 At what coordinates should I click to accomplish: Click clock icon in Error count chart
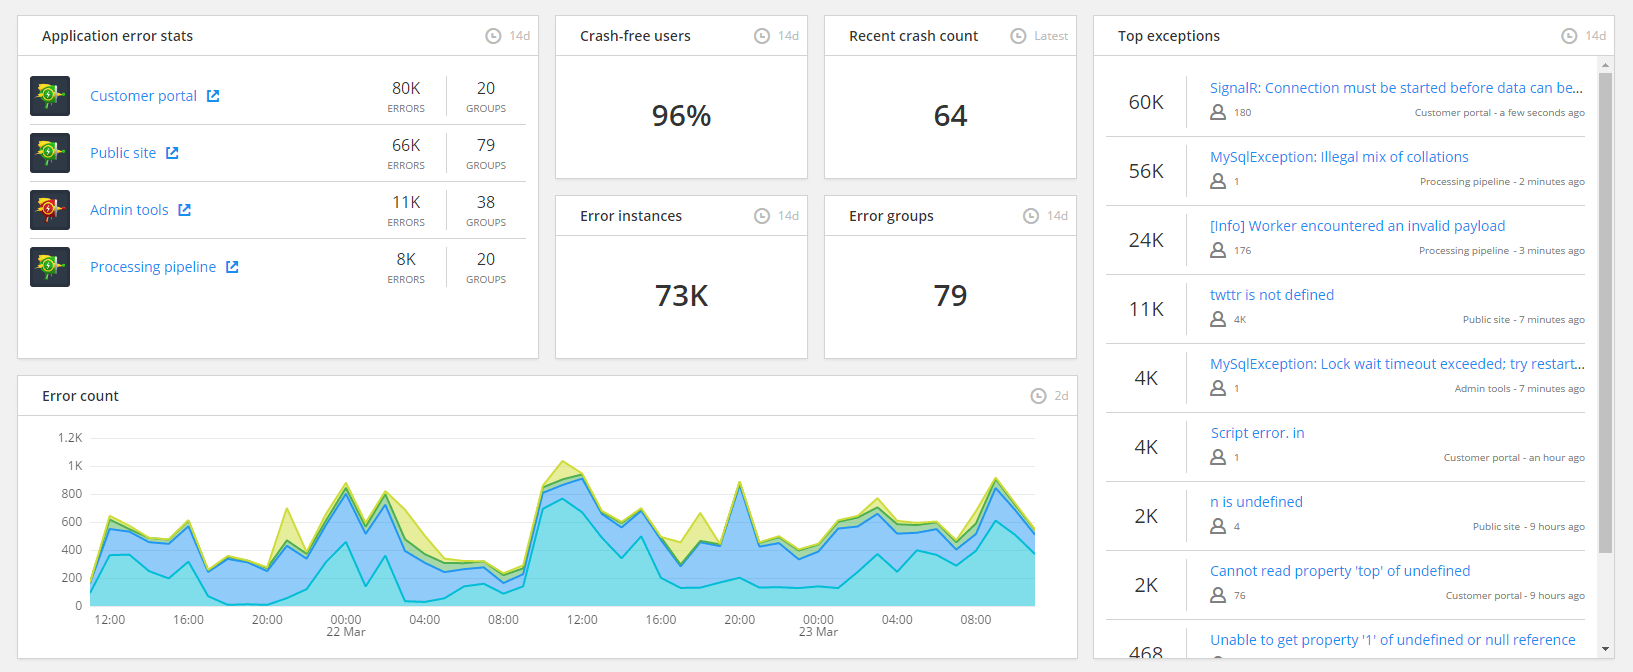[1038, 396]
